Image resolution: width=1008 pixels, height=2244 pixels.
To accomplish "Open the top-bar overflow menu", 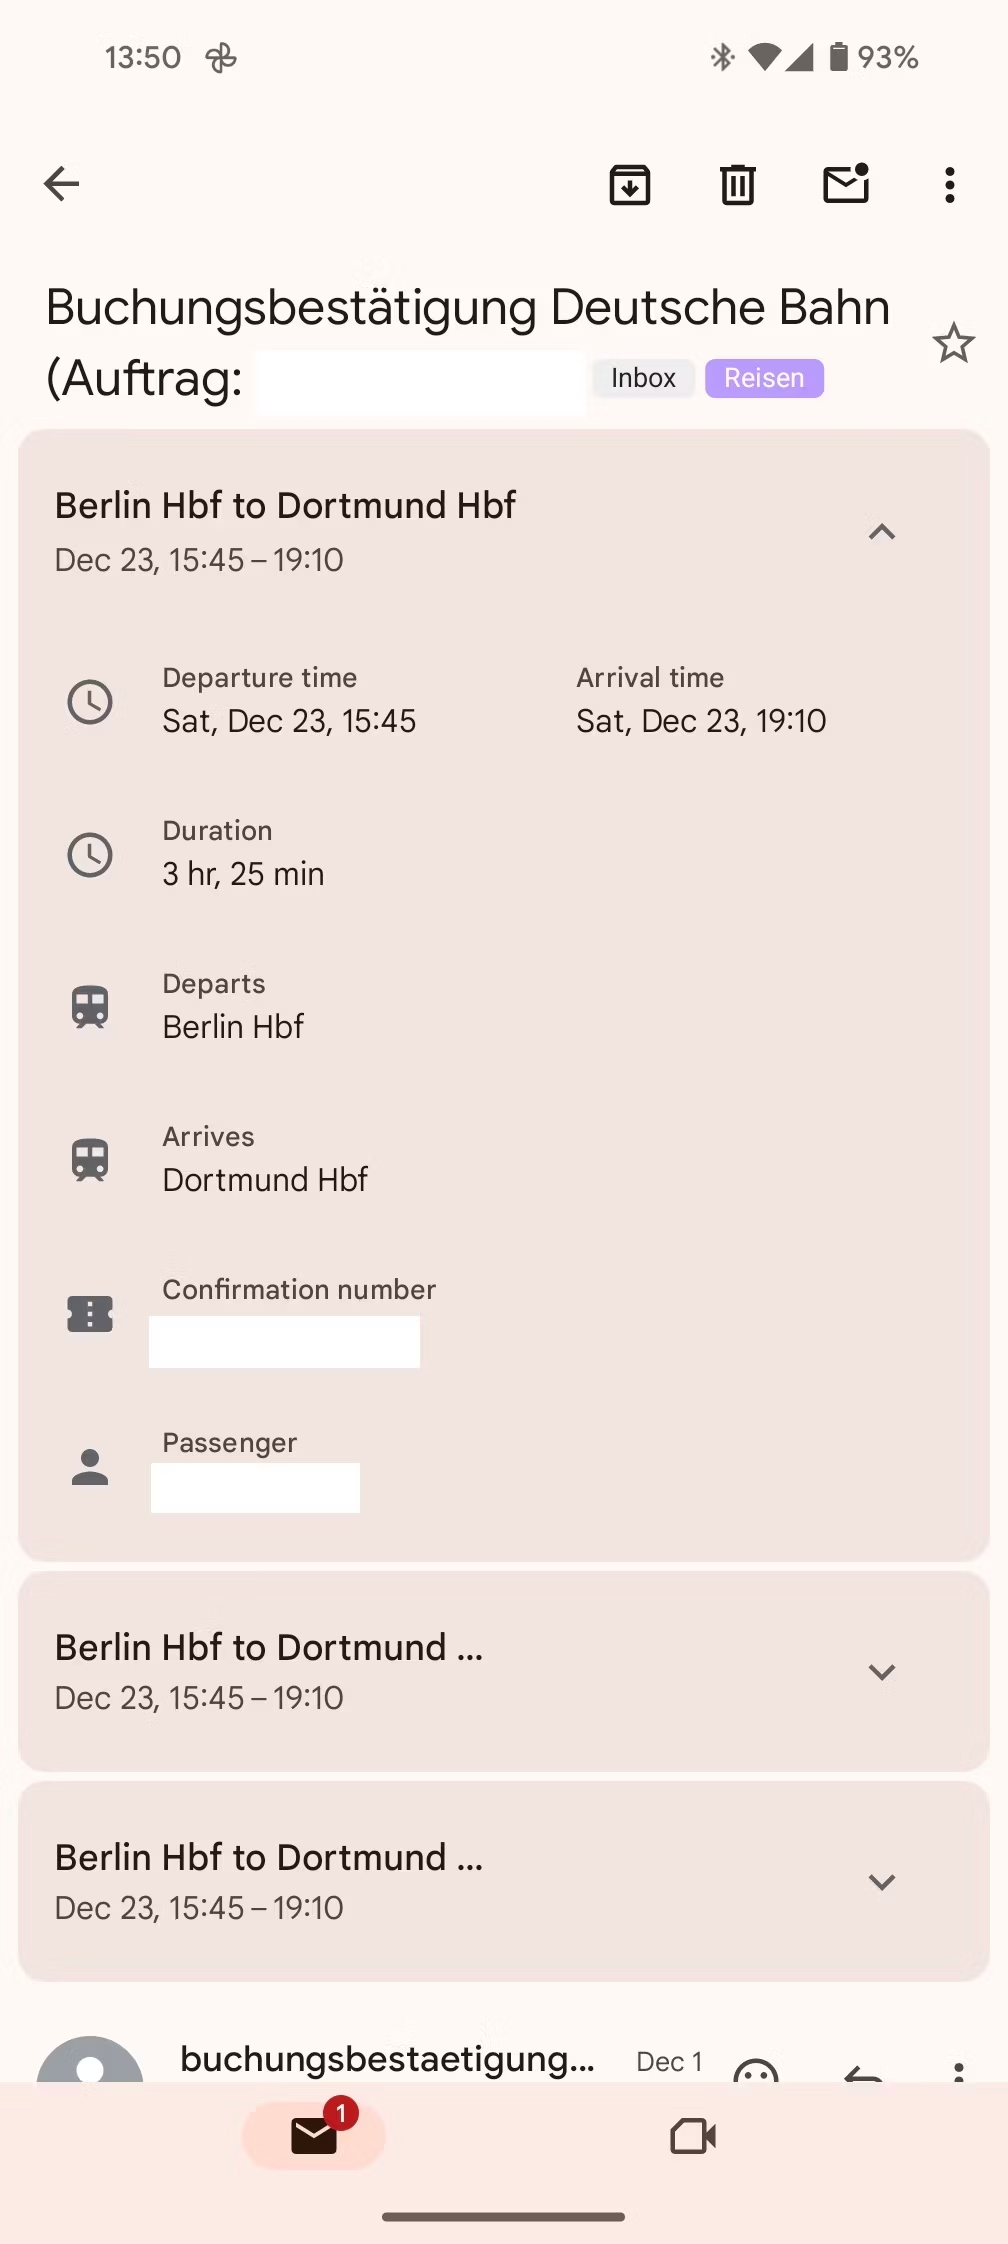I will point(950,185).
